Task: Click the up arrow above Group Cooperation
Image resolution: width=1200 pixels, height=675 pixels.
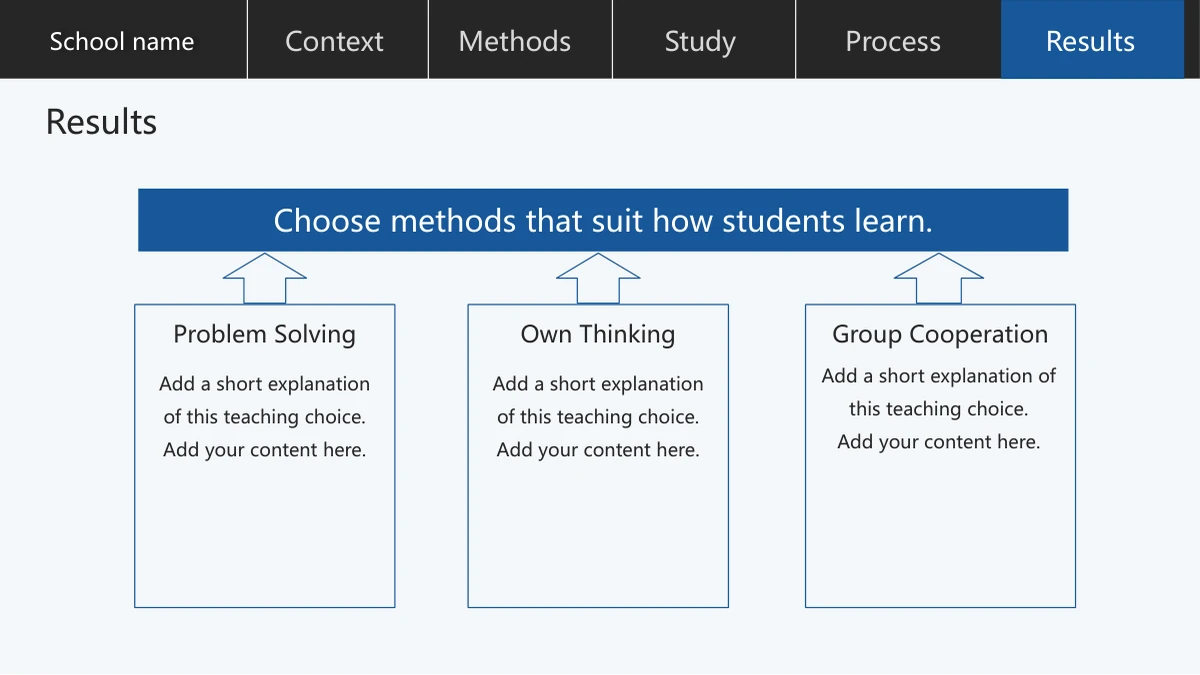Action: (939, 278)
